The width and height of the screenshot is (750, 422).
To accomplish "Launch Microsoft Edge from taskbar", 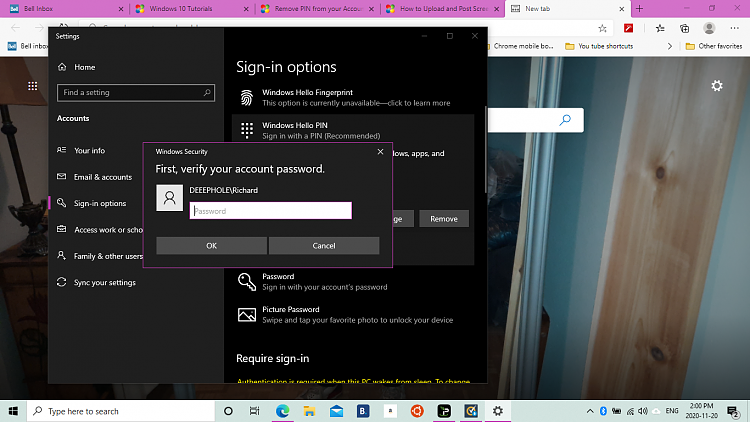I will 282,411.
